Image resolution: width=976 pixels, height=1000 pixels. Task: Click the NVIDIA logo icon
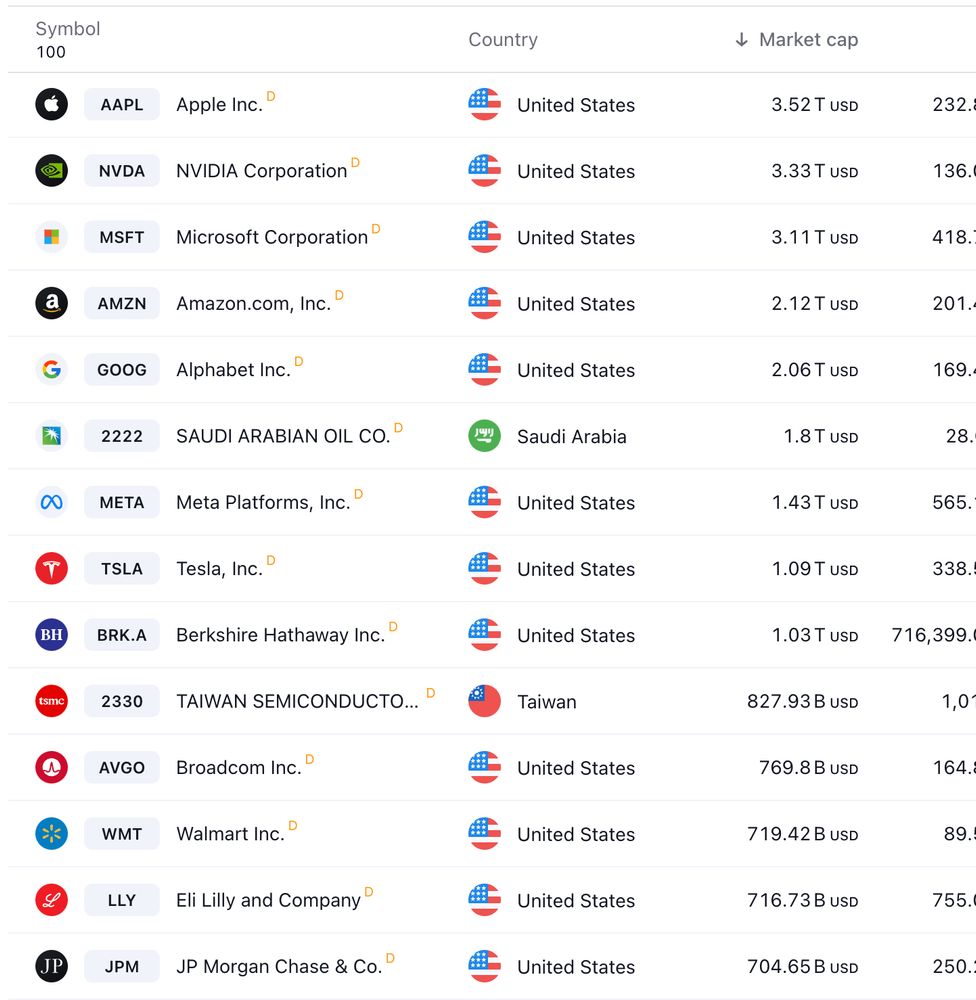click(x=51, y=171)
